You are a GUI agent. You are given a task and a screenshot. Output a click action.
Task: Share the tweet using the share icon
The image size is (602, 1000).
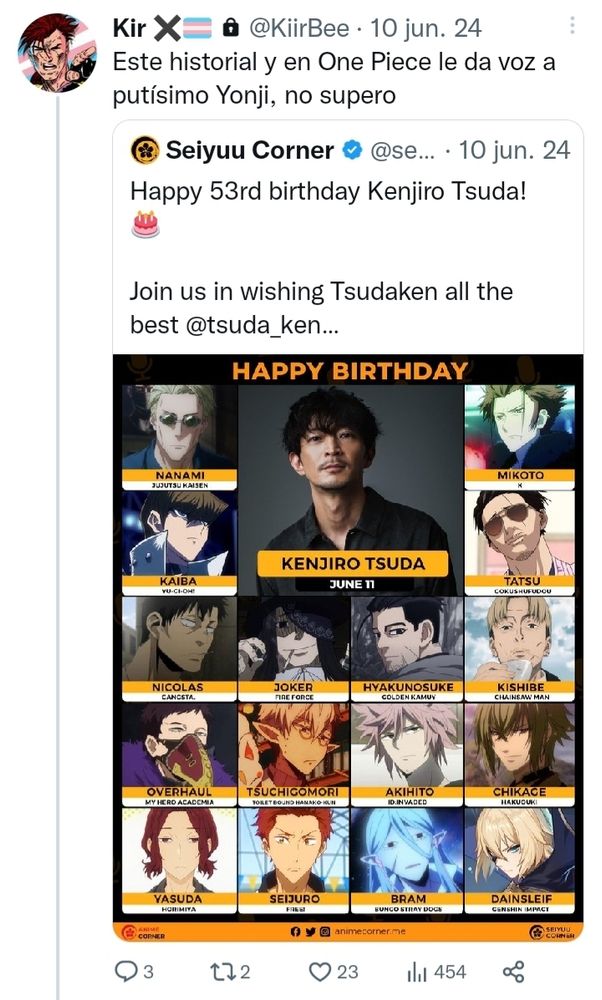pos(514,971)
